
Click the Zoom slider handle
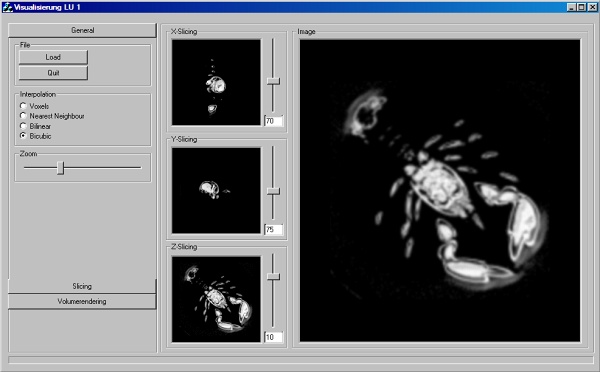(60, 168)
